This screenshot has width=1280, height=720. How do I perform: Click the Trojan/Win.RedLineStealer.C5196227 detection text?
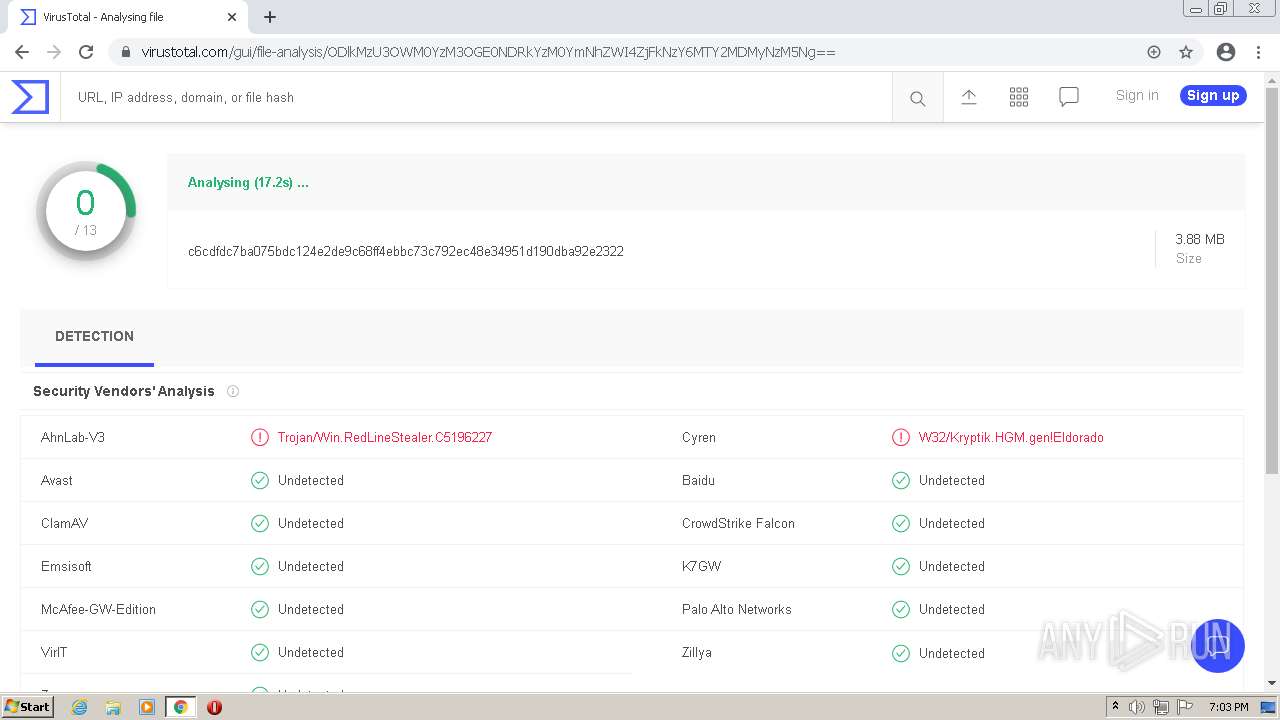coord(385,437)
